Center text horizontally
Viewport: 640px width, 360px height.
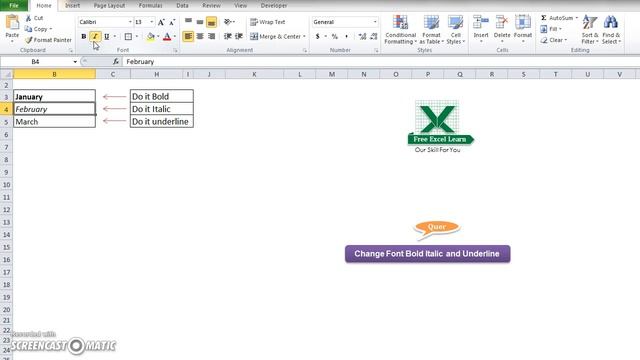200,36
